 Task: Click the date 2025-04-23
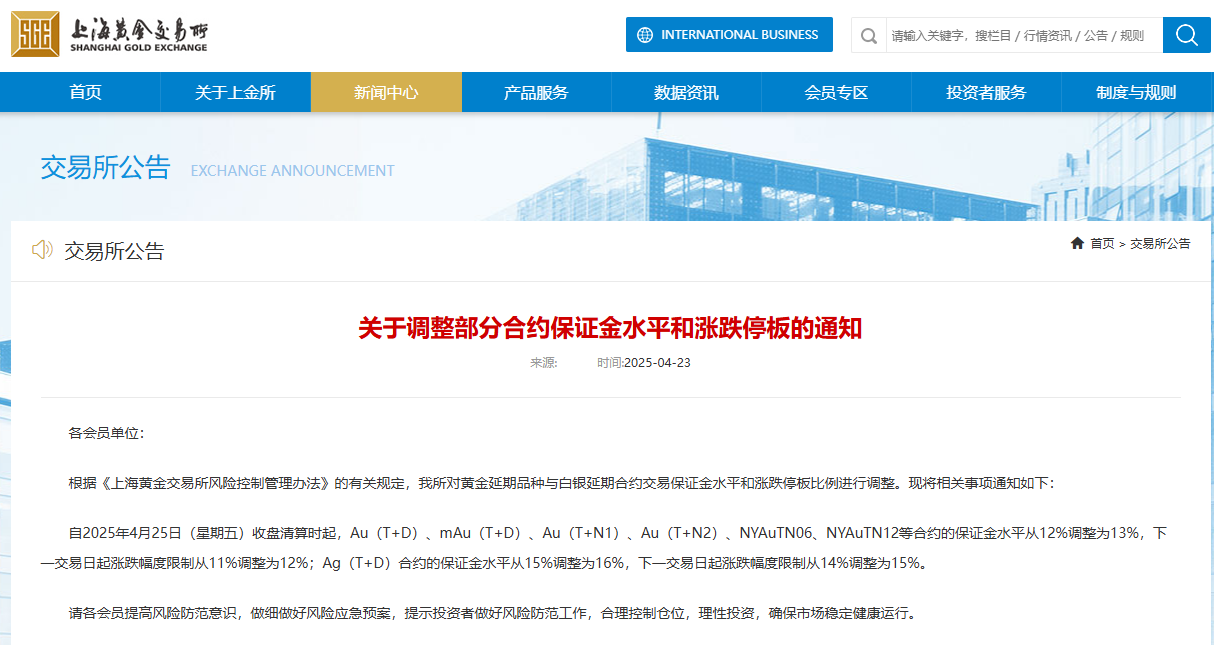coord(657,362)
